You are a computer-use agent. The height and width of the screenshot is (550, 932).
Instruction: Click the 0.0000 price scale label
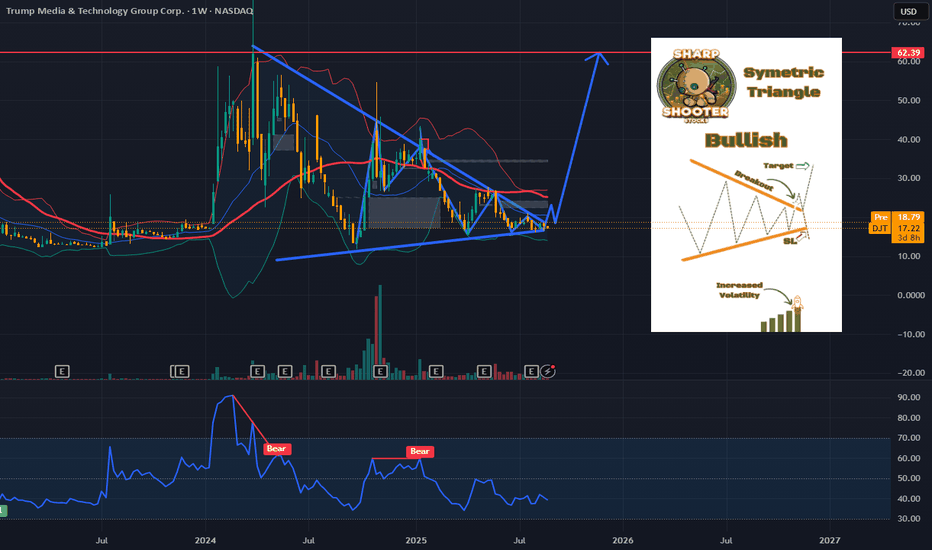(x=911, y=296)
